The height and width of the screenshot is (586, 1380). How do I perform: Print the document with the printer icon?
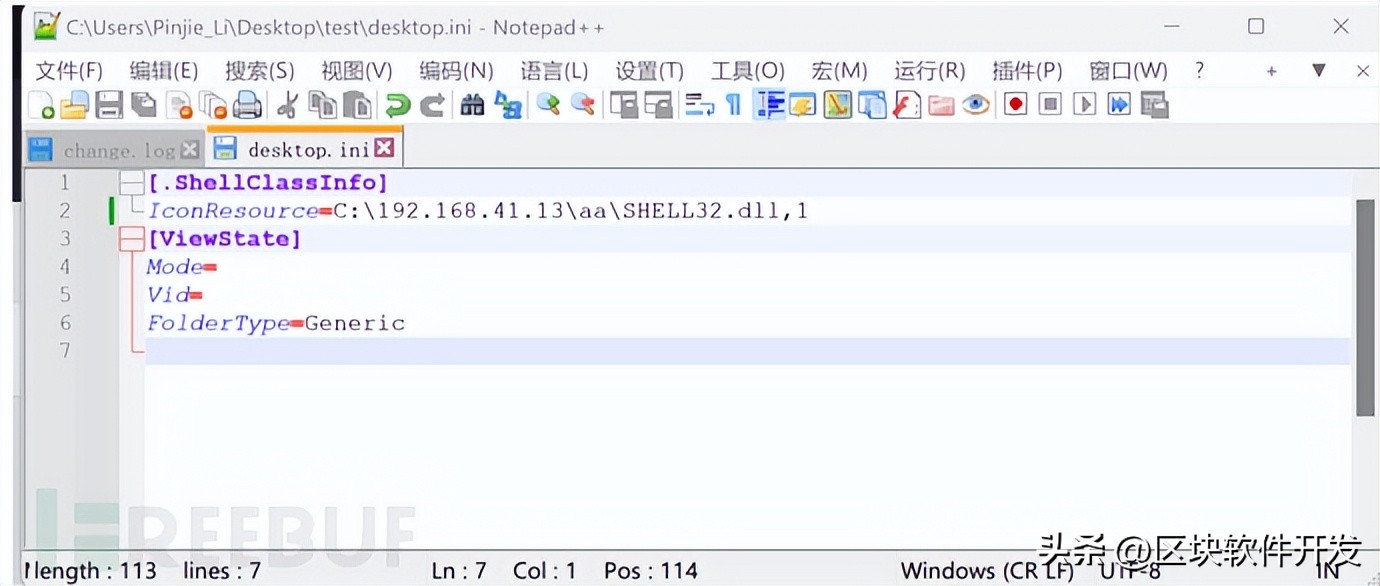point(247,105)
